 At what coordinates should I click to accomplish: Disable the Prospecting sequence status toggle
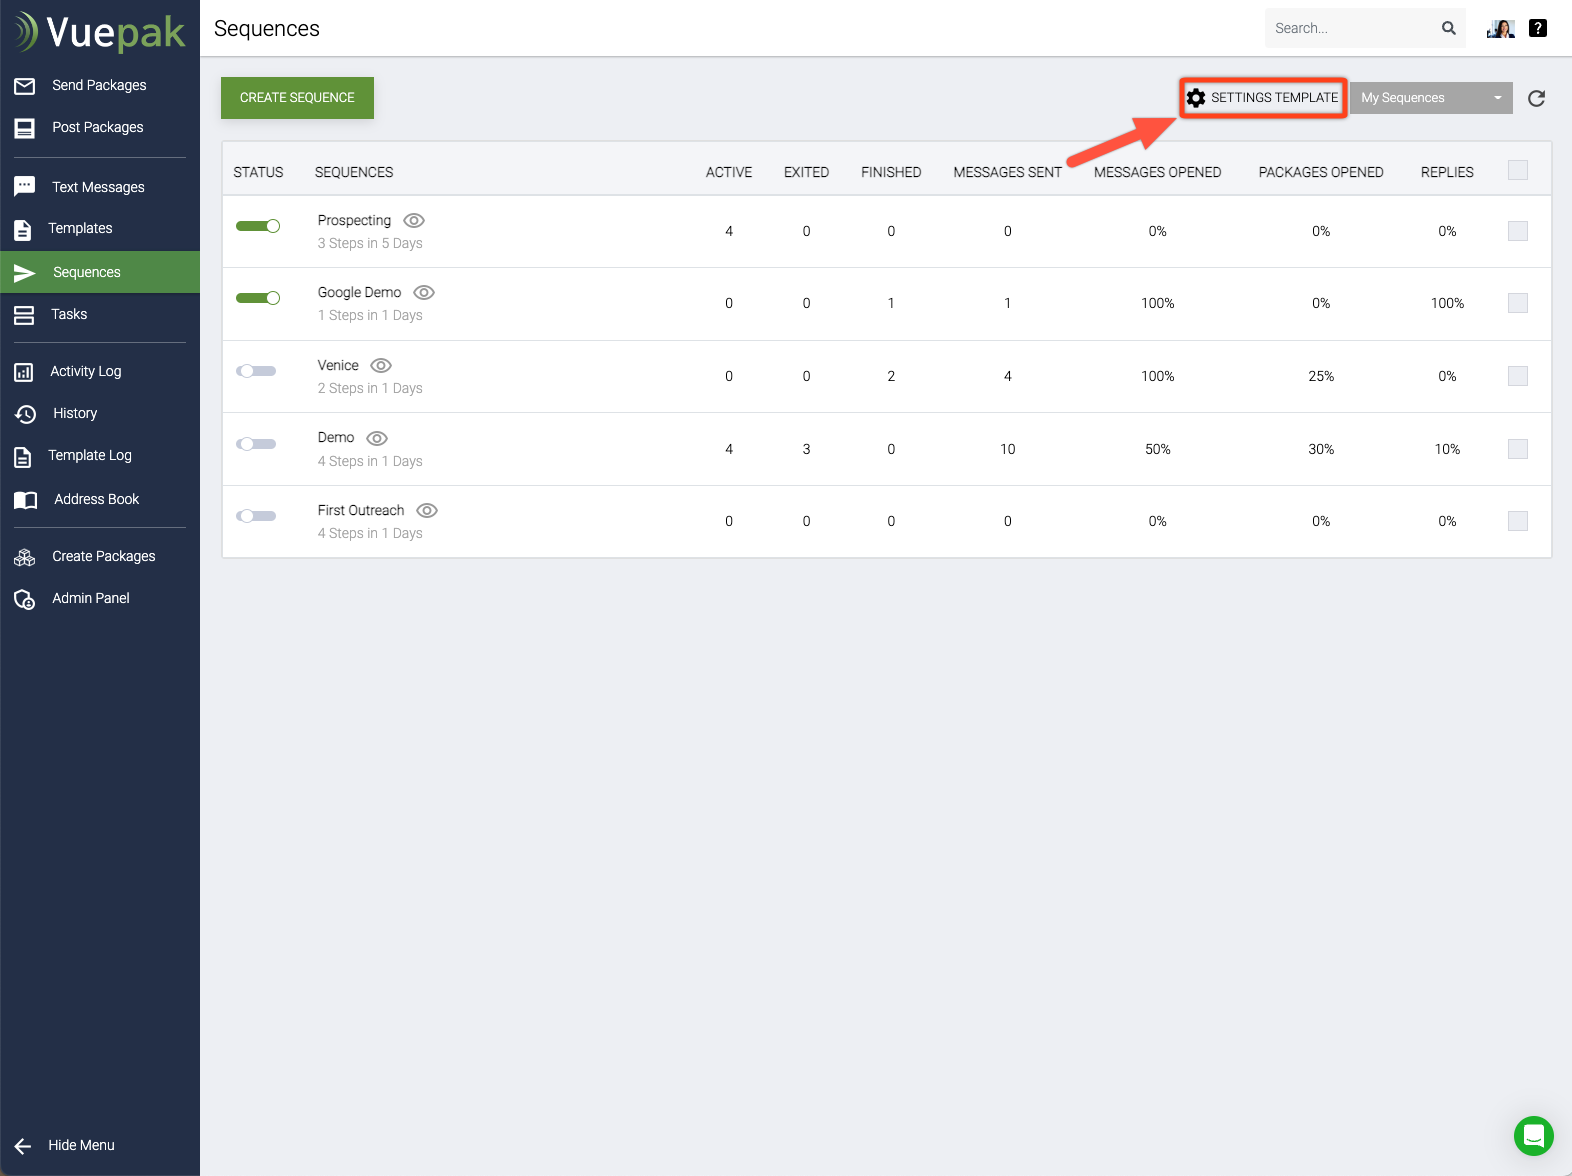point(258,226)
